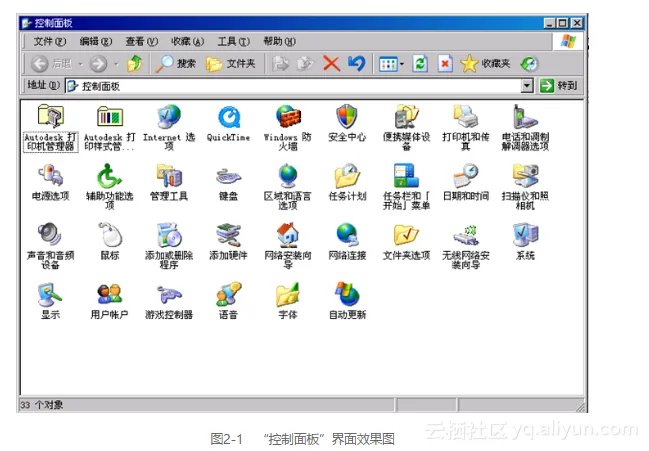
Task: Open Windows 防火墙 icon
Action: coord(288,116)
